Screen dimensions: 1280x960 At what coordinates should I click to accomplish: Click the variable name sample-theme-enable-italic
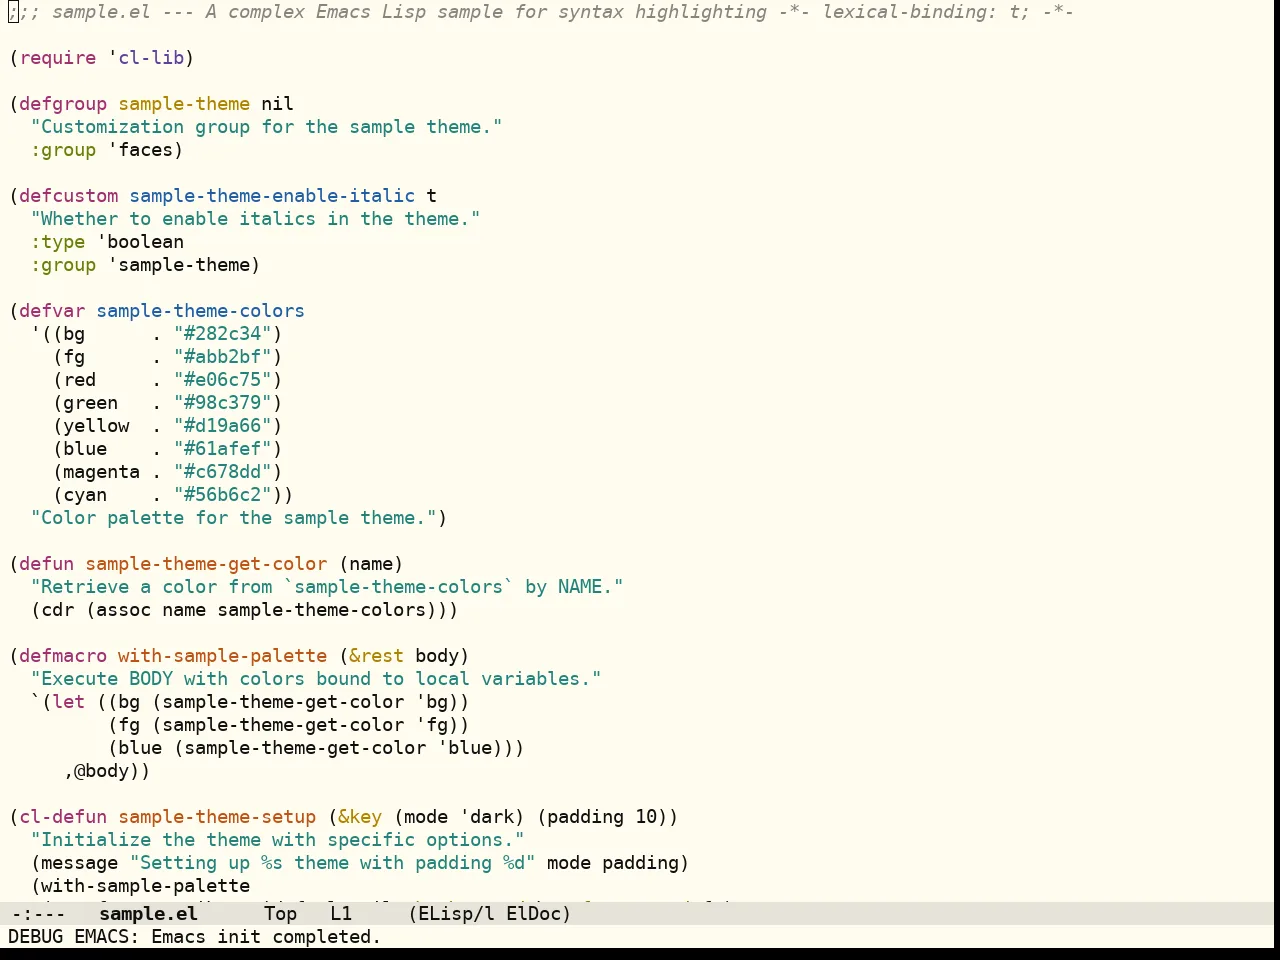click(272, 196)
